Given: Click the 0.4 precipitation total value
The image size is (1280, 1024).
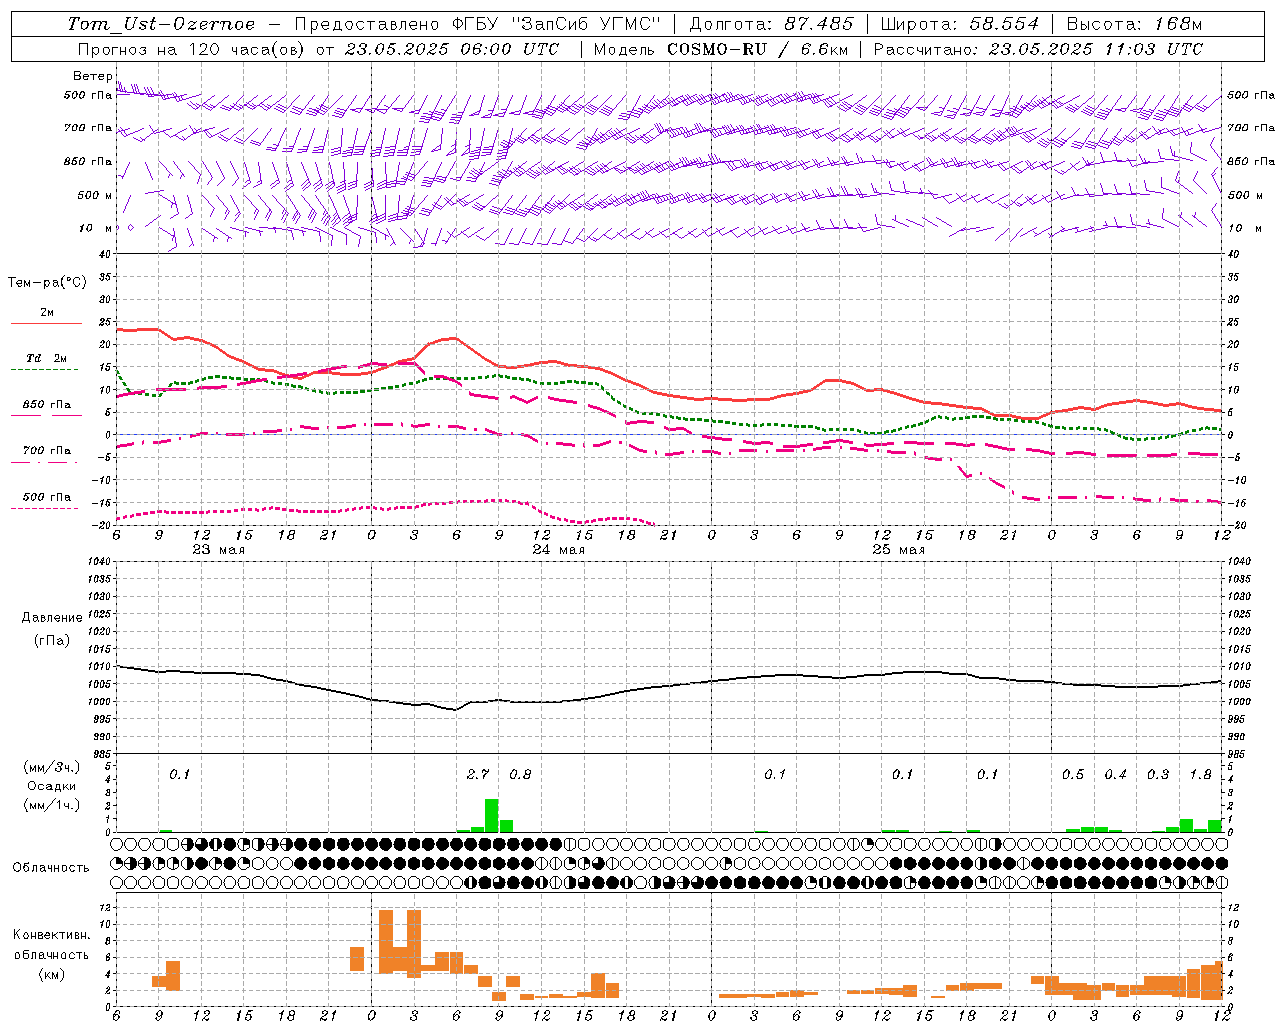Looking at the screenshot, I should [x=1115, y=774].
